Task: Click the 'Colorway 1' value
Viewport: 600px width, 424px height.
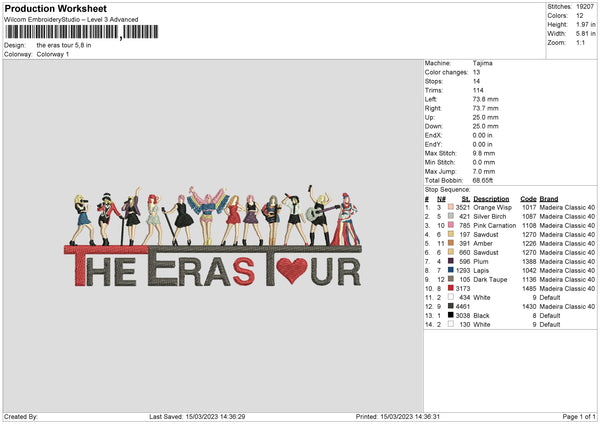Action: [x=53, y=54]
